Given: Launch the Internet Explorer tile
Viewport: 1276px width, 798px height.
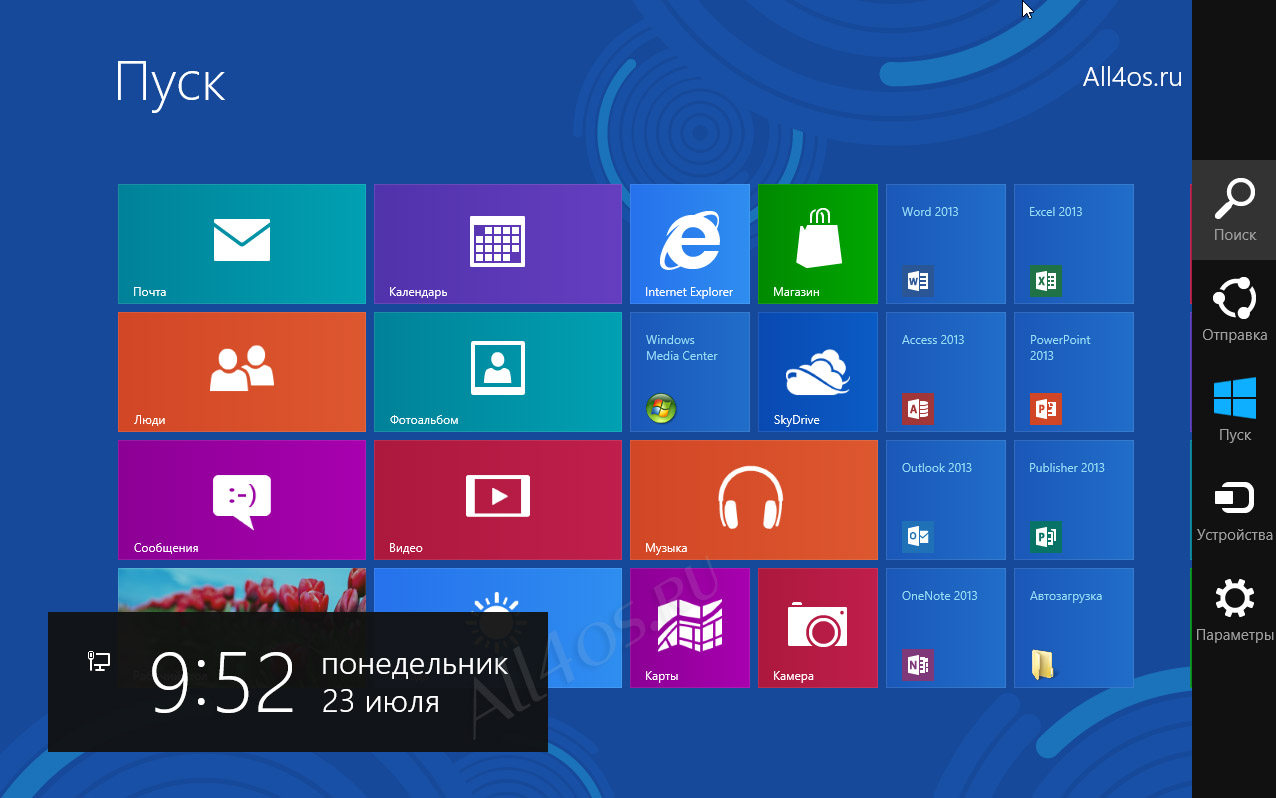Looking at the screenshot, I should point(690,244).
